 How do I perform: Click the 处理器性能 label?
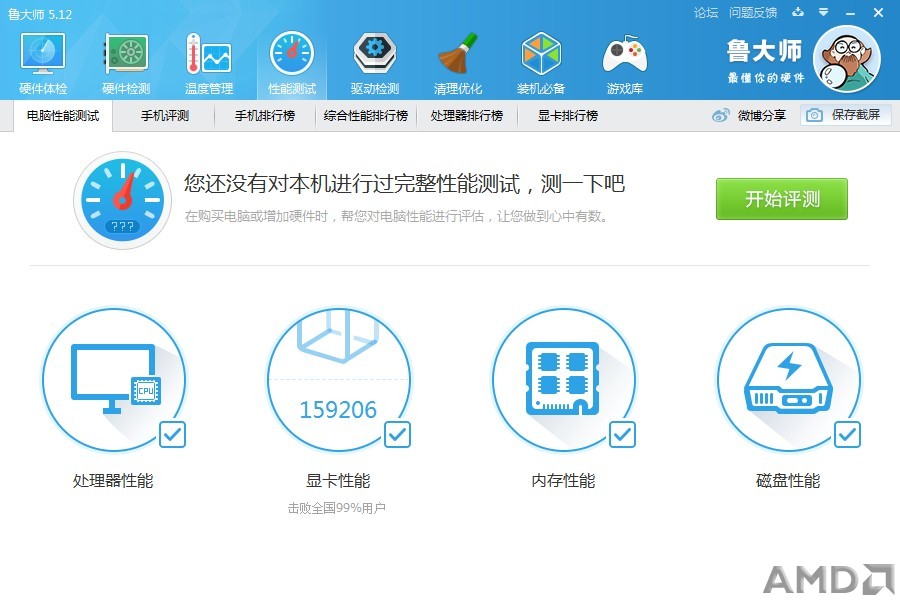click(113, 481)
